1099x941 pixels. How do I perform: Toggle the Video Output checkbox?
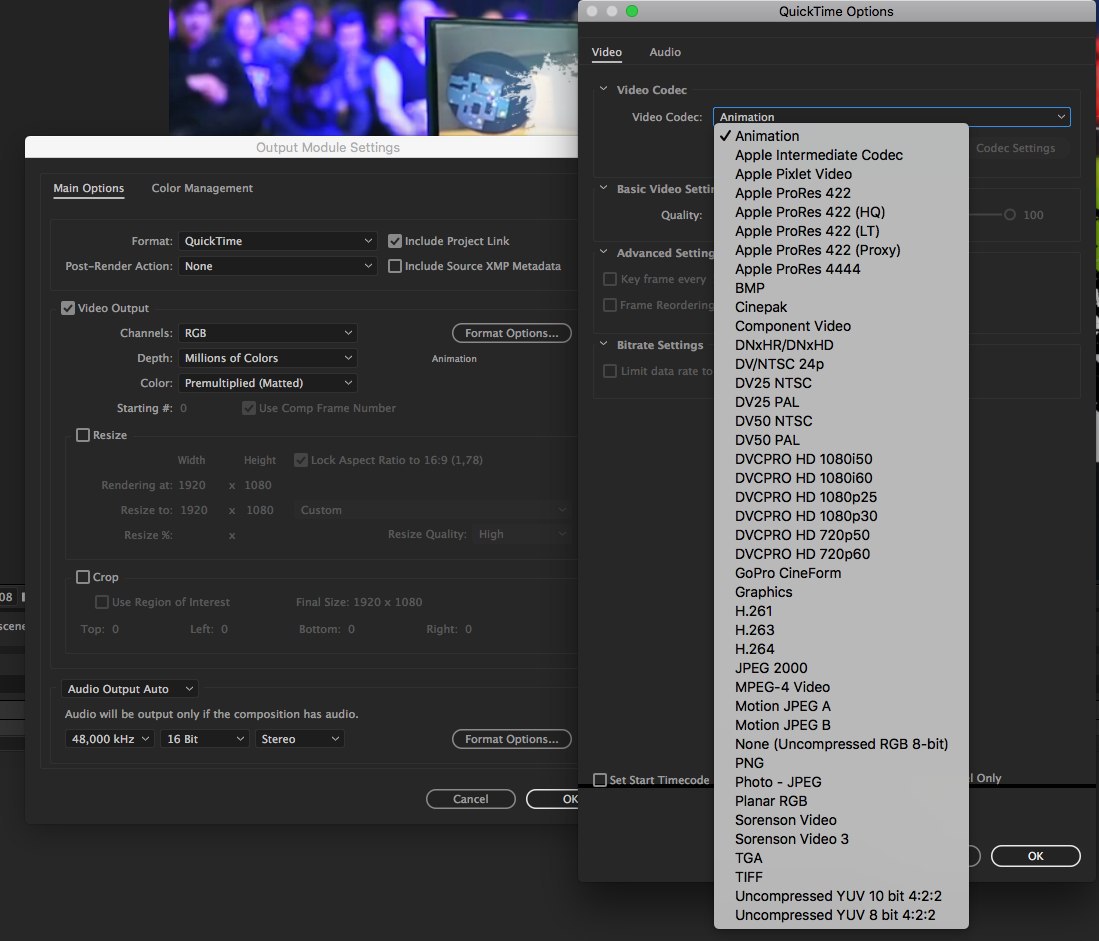point(68,308)
